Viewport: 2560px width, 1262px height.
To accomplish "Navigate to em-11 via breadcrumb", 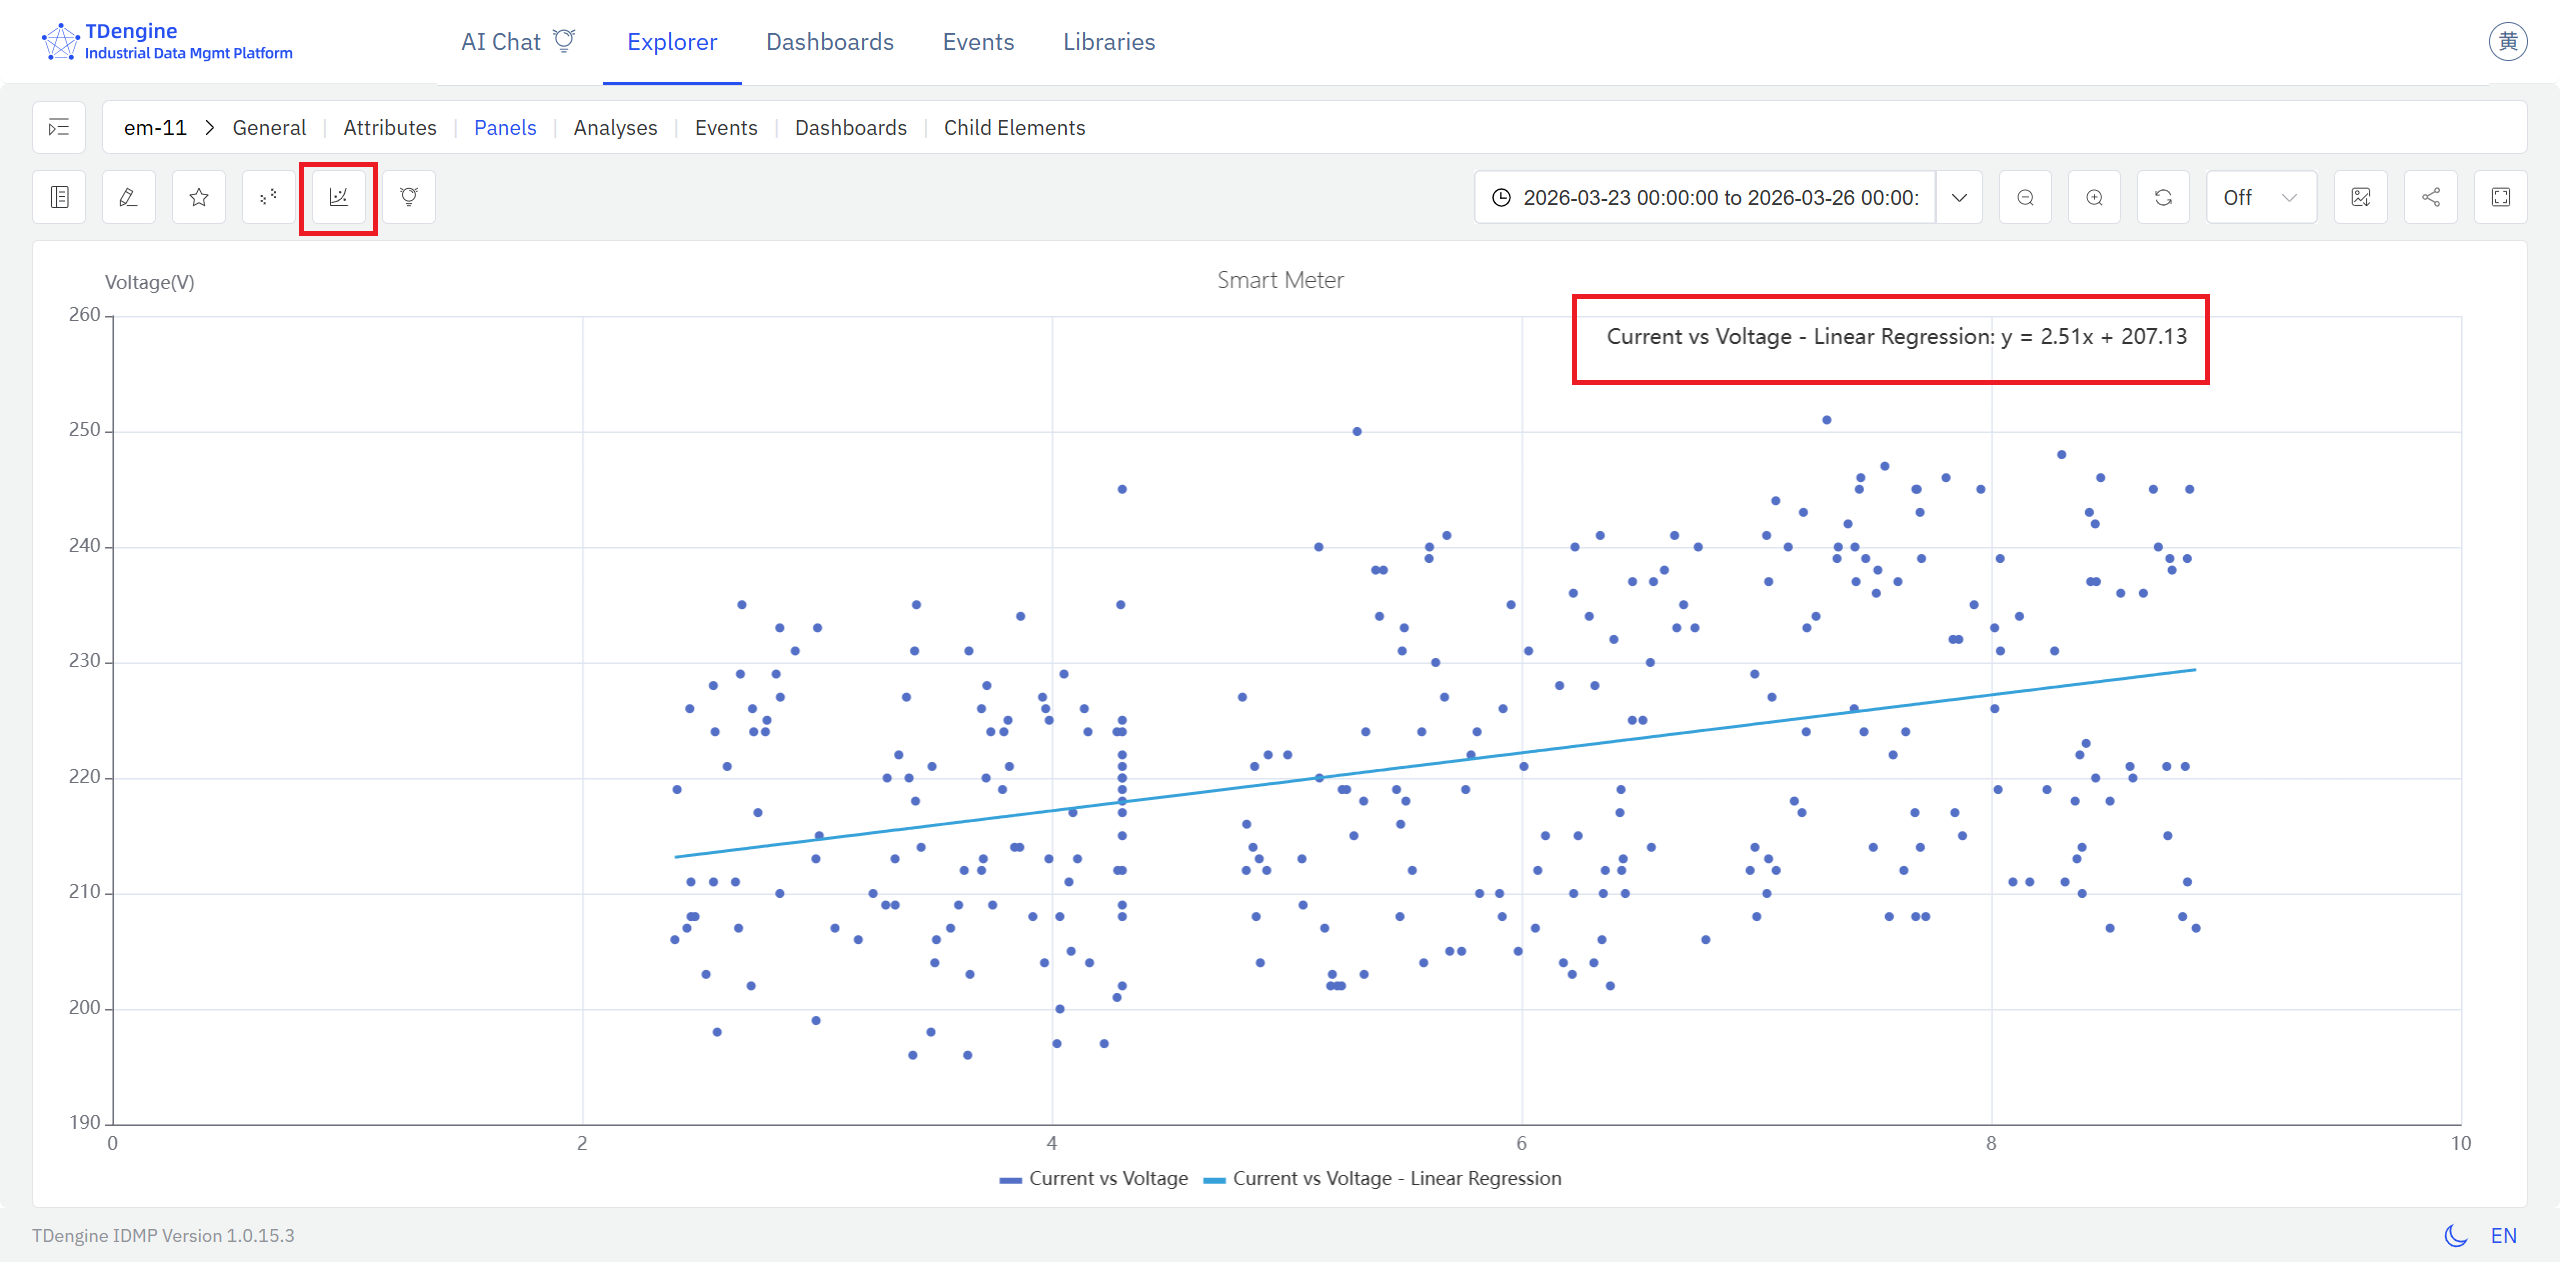I will (155, 128).
